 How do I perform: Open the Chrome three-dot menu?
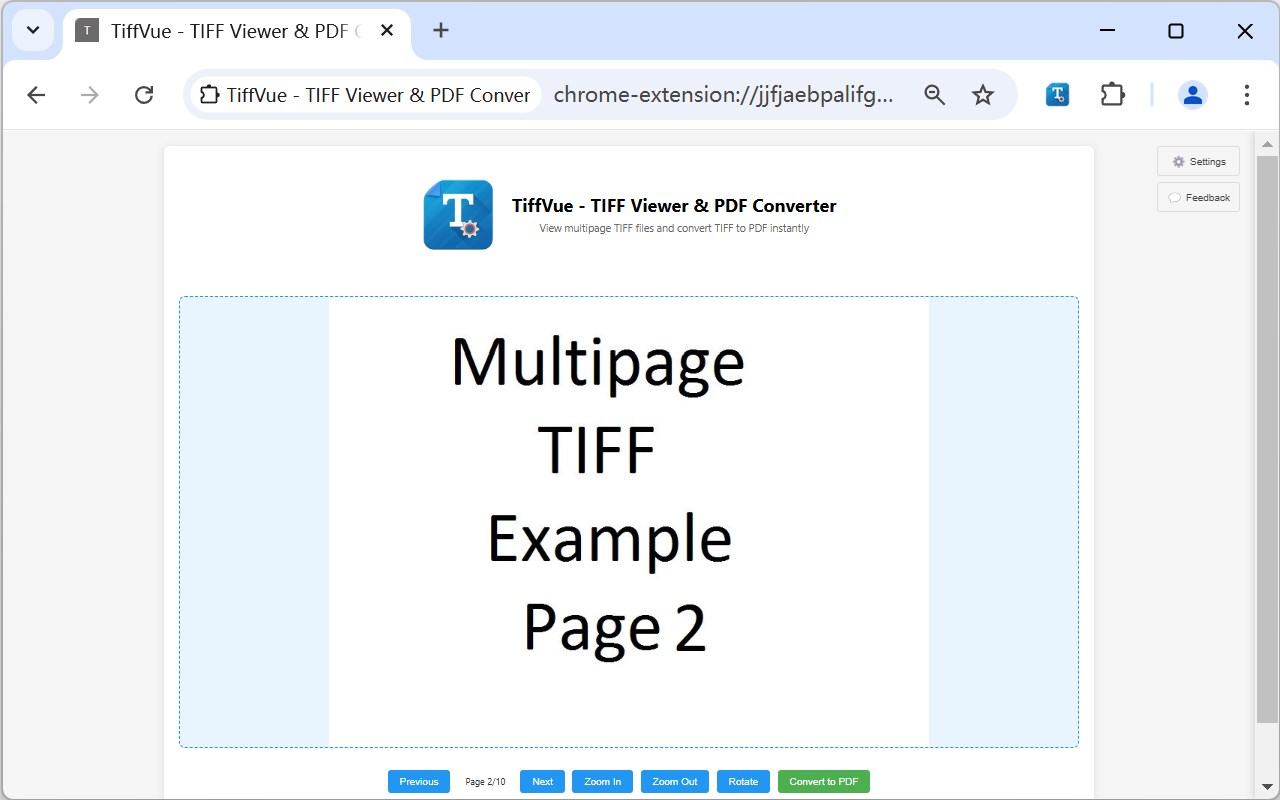1246,95
